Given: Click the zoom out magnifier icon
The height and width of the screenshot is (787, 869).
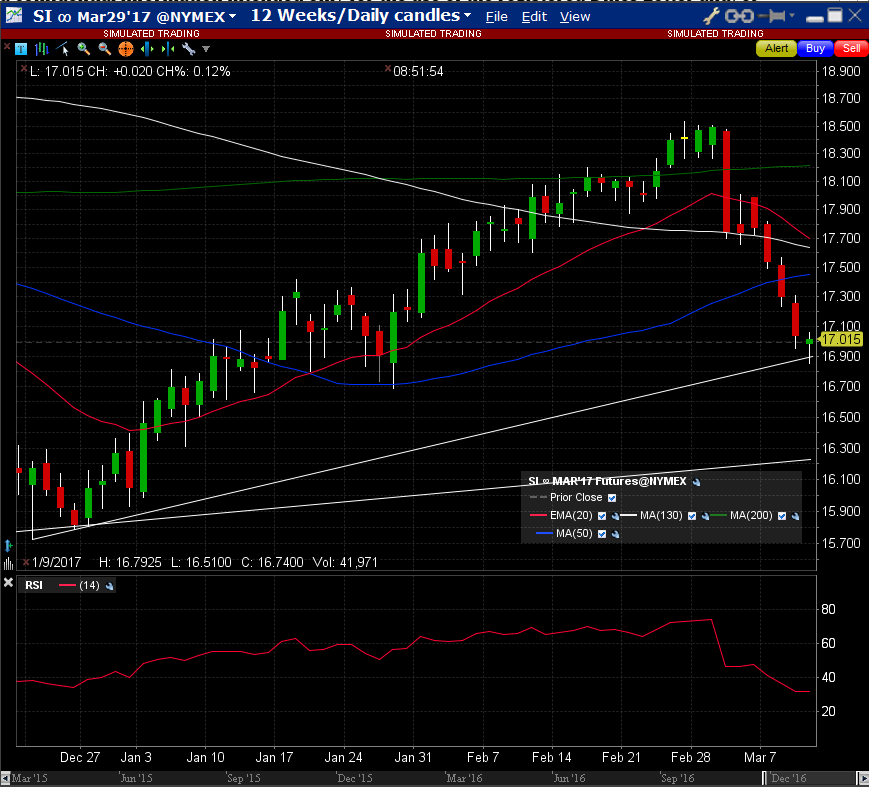Looking at the screenshot, I should 105,49.
